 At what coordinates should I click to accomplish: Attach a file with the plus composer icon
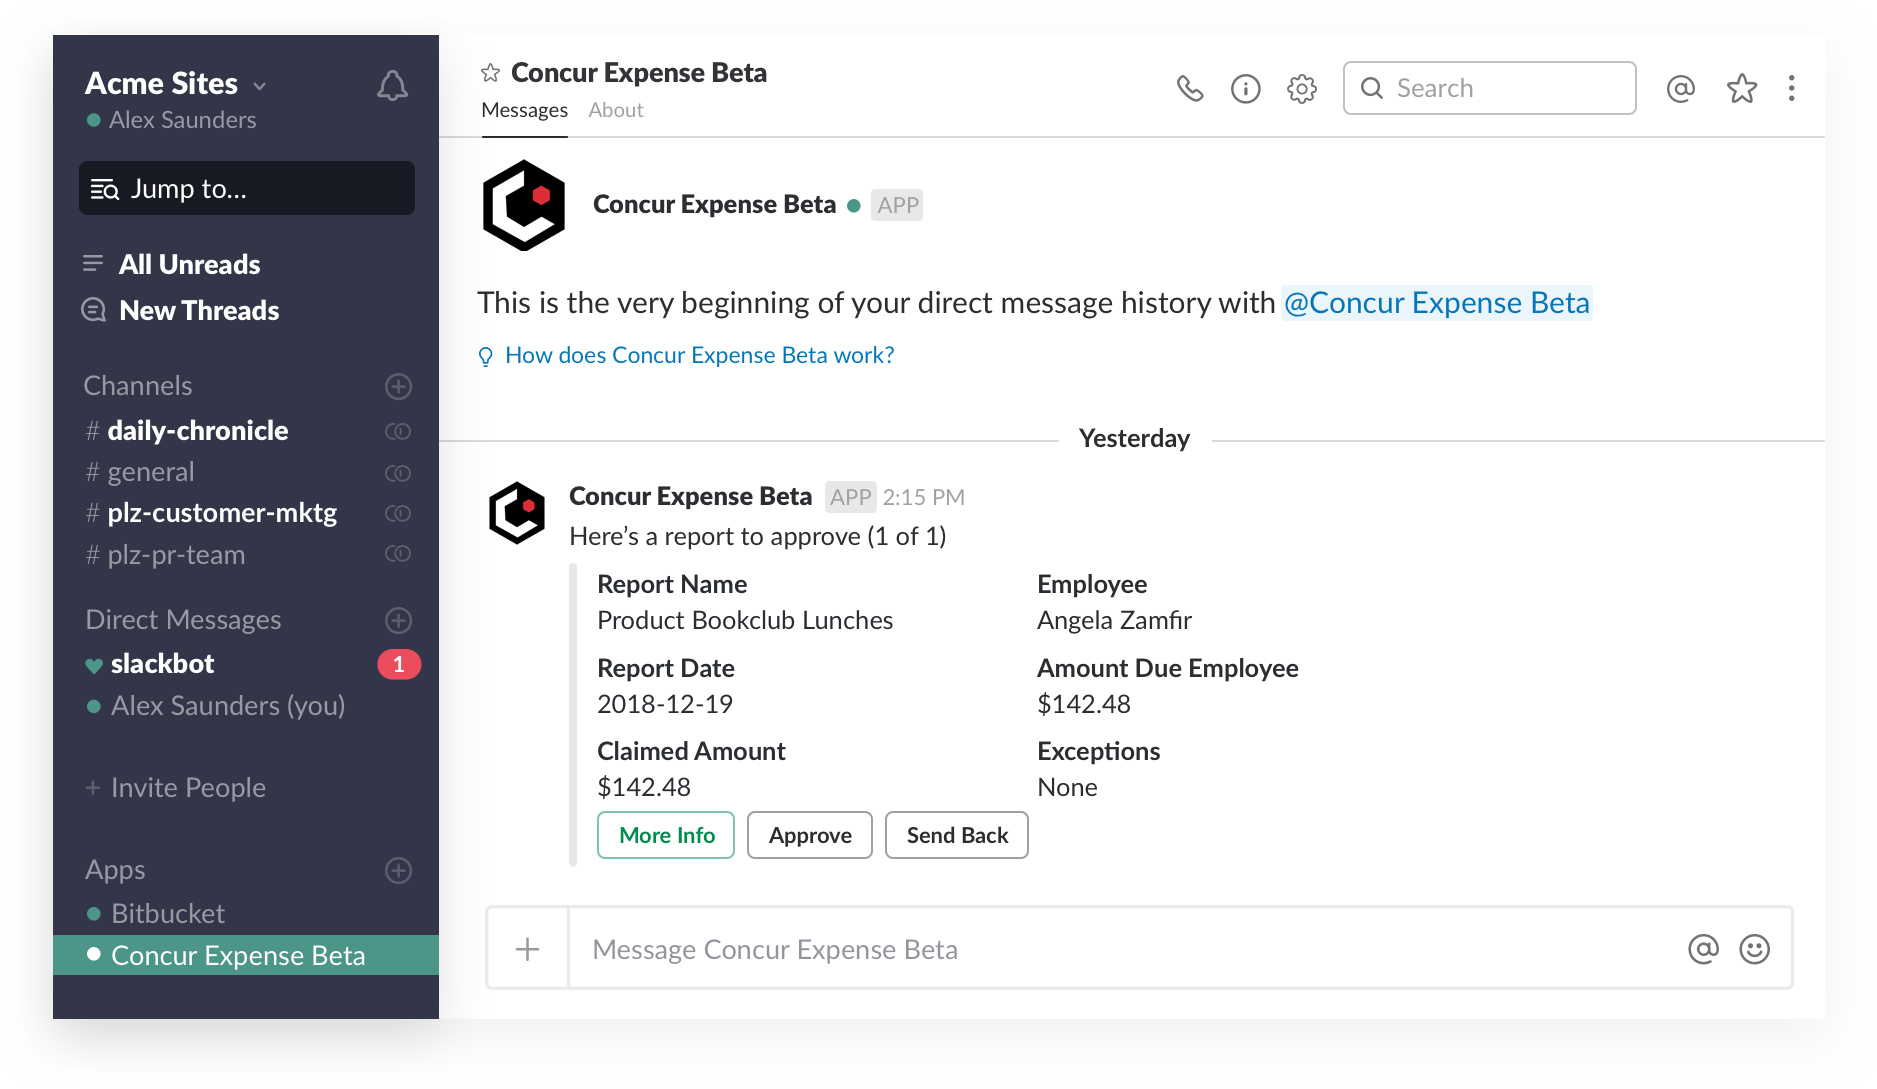click(527, 948)
